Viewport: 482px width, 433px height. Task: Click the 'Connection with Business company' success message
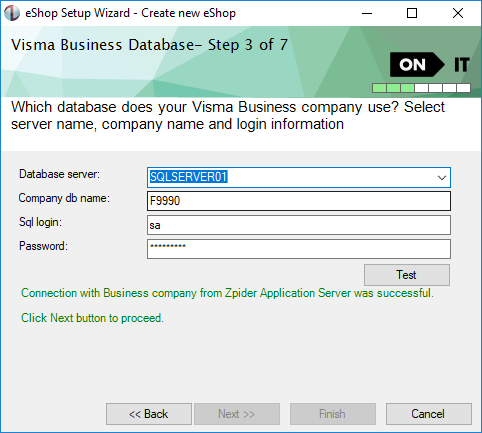pyautogui.click(x=227, y=293)
